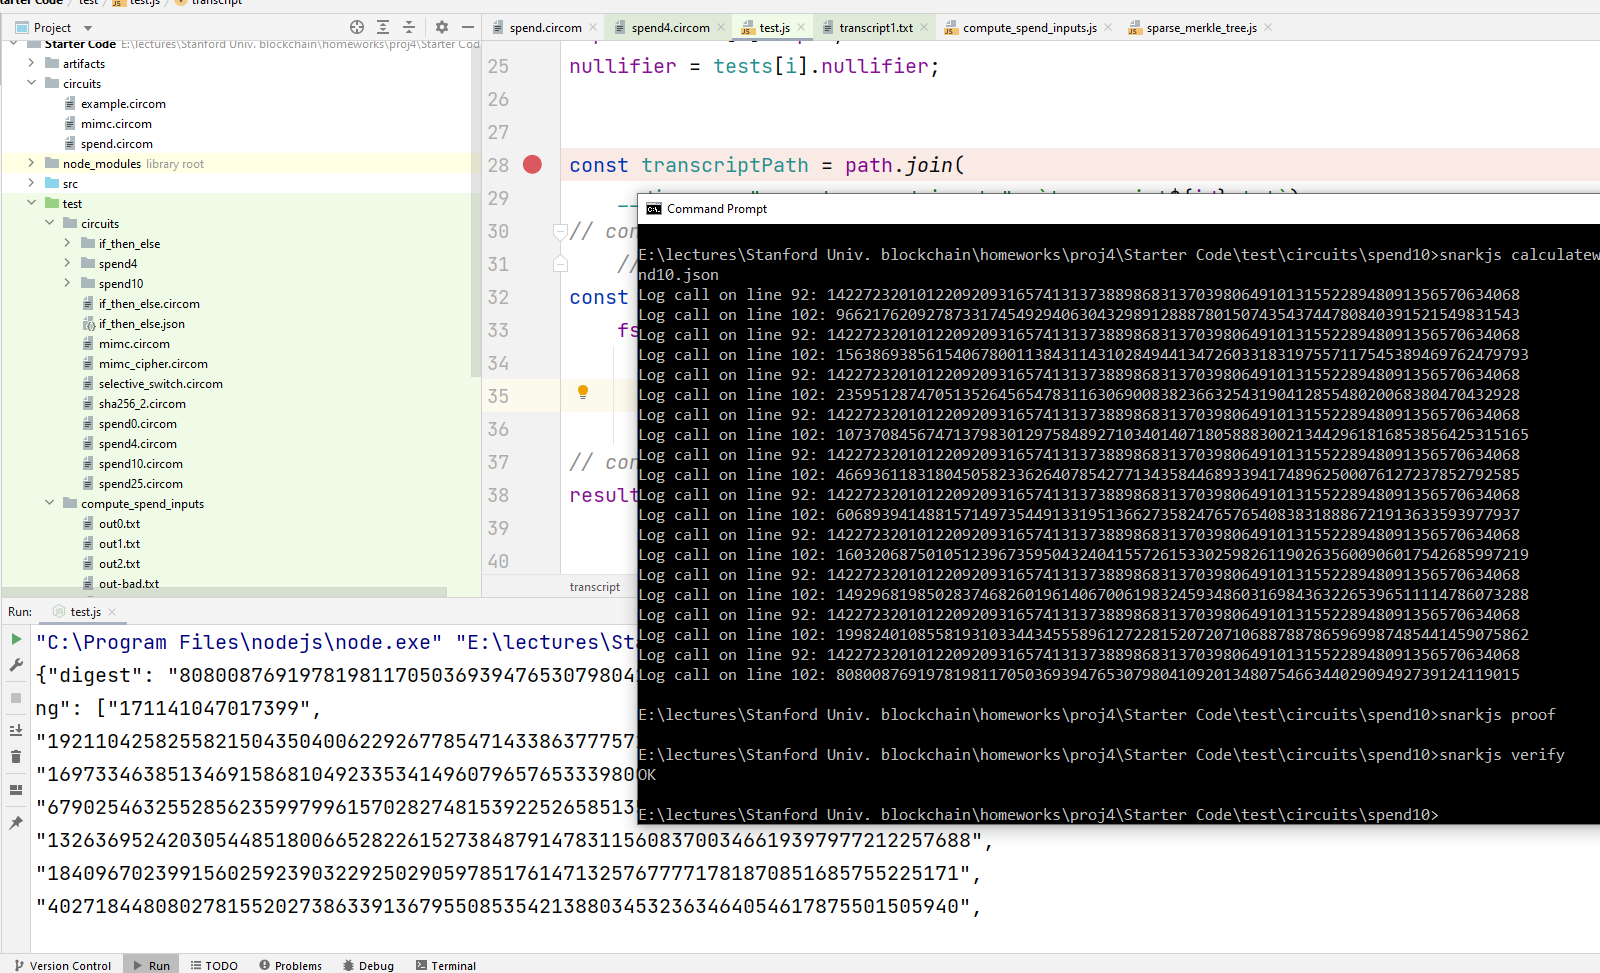Screen dimensions: 1600x973
Task: Collapse the test folder
Action: coord(31,203)
